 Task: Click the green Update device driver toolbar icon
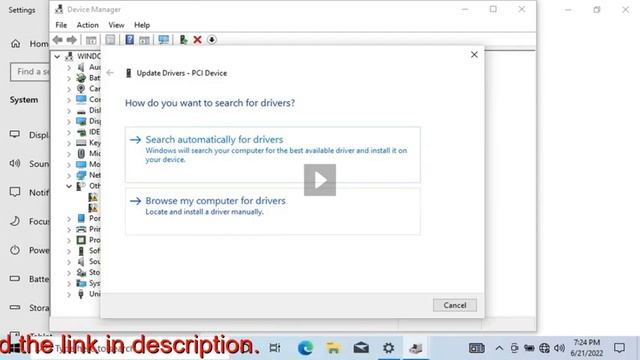(183, 40)
